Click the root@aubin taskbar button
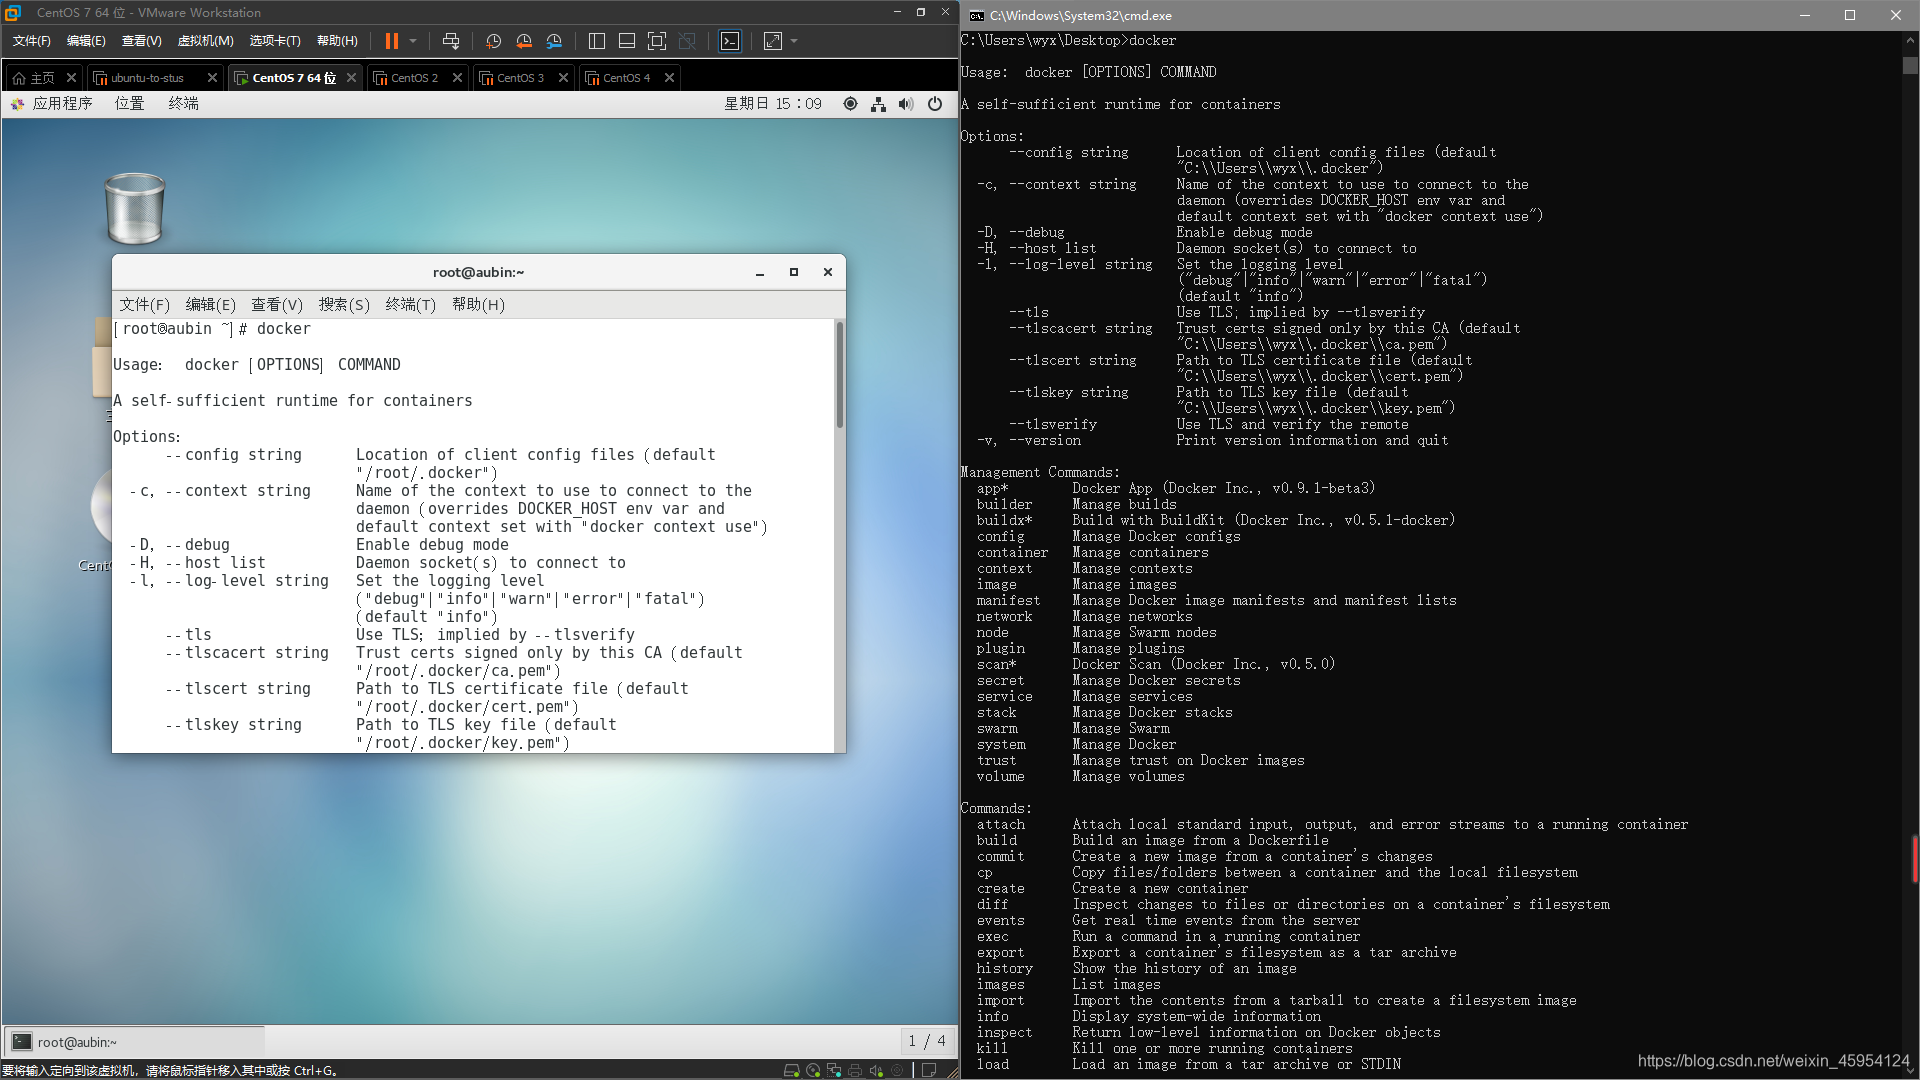This screenshot has height=1080, width=1920. point(77,1041)
